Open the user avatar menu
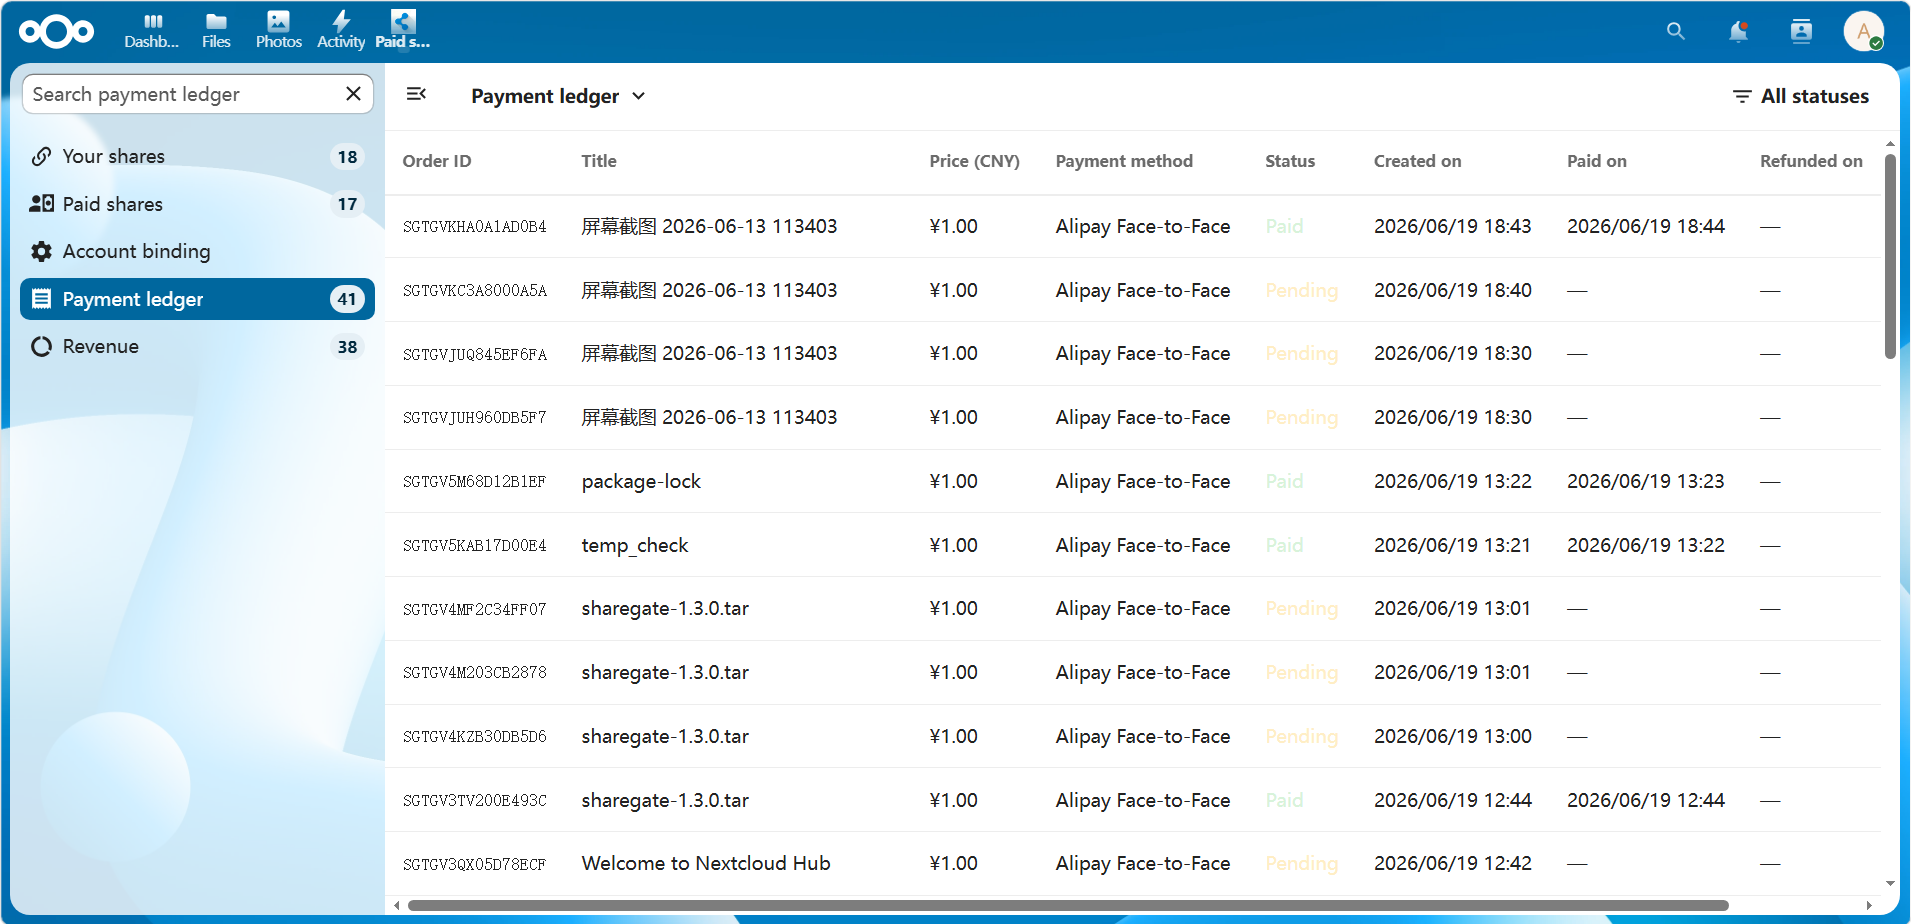Viewport: 1911px width, 924px height. [x=1864, y=32]
